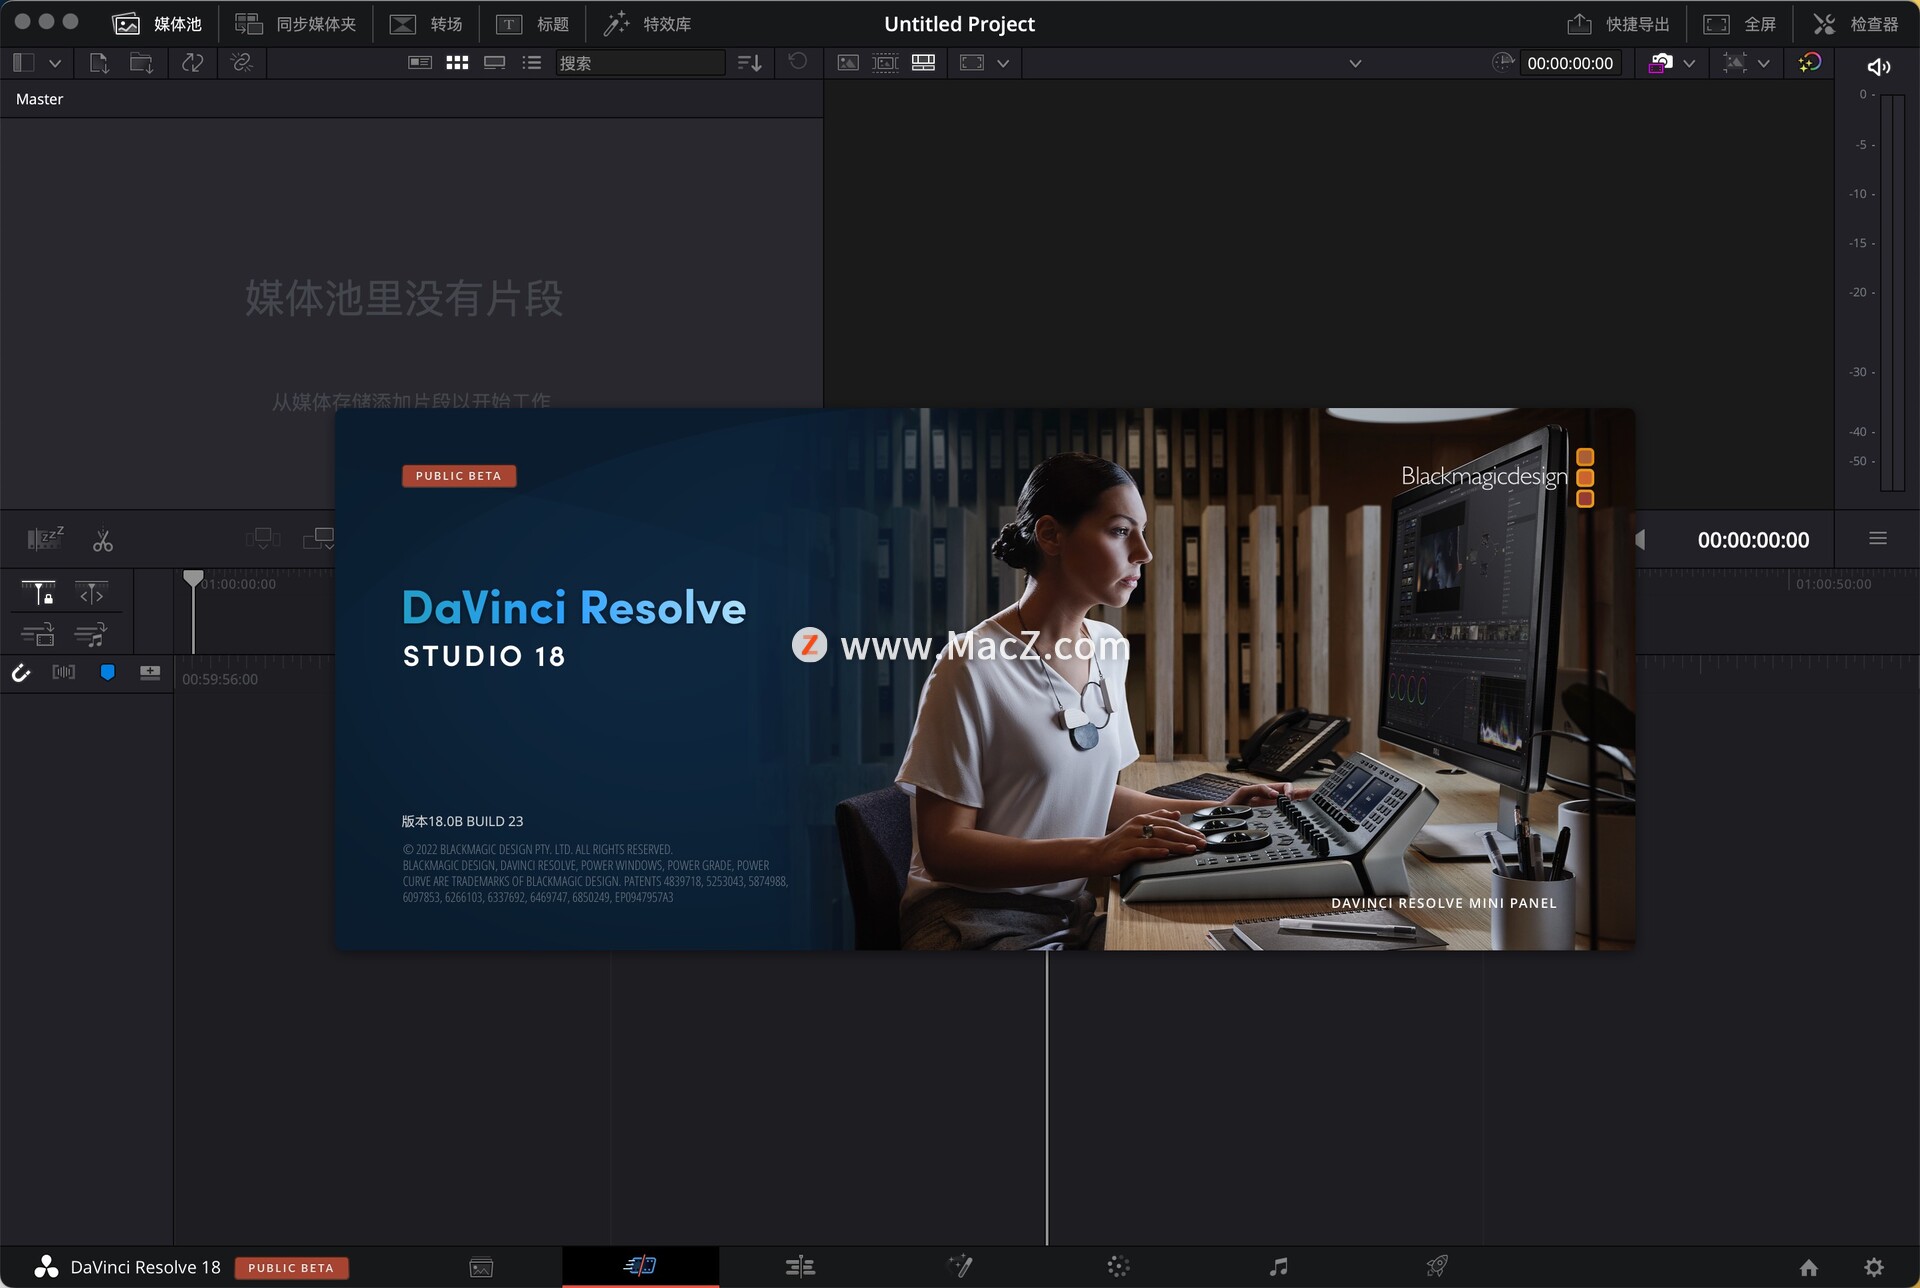Toggle the video-only source icon
The image size is (1920, 1288).
coord(38,634)
